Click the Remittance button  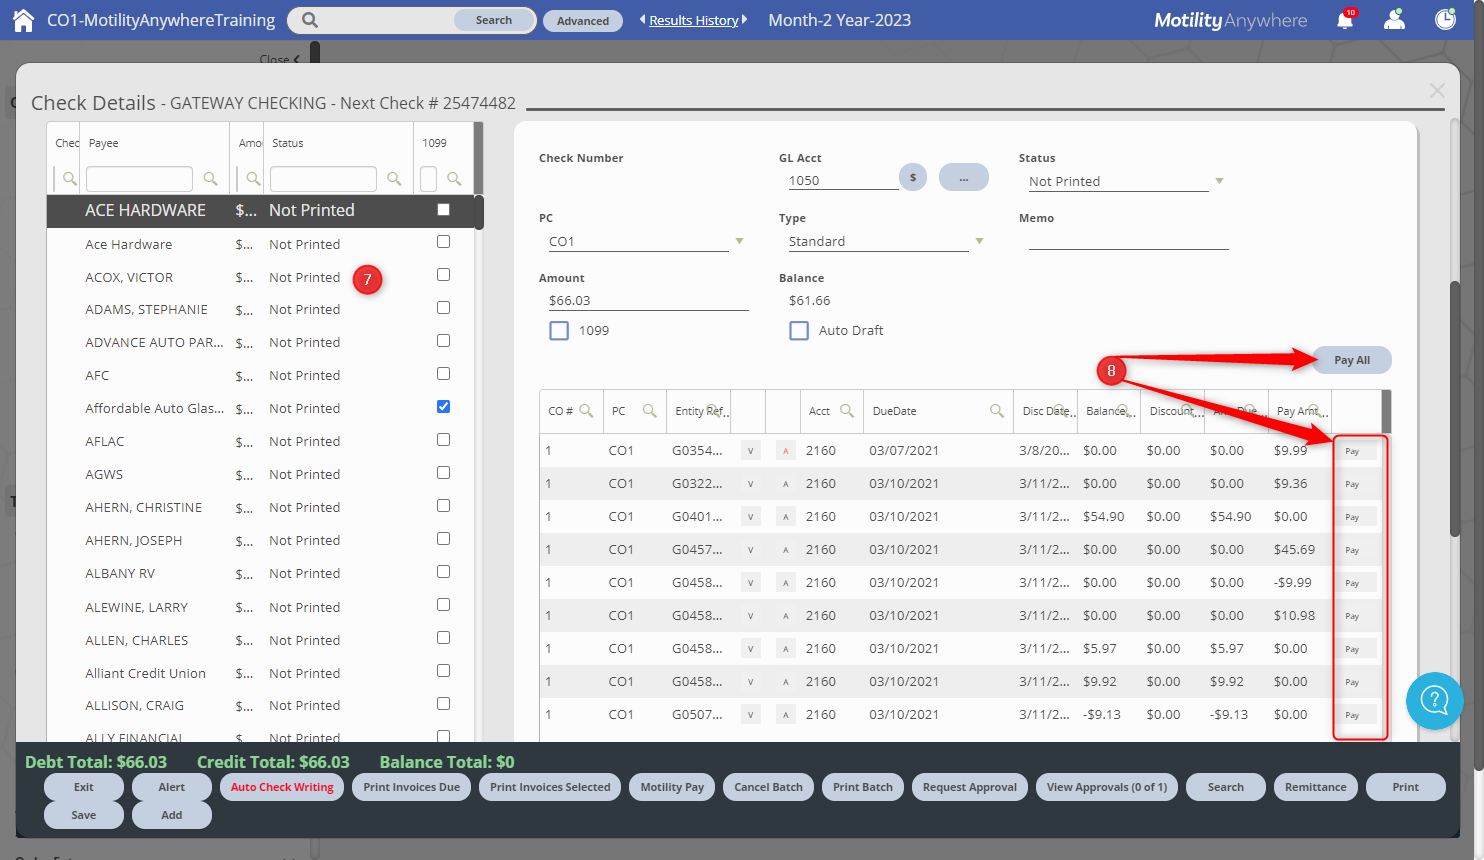tap(1315, 787)
